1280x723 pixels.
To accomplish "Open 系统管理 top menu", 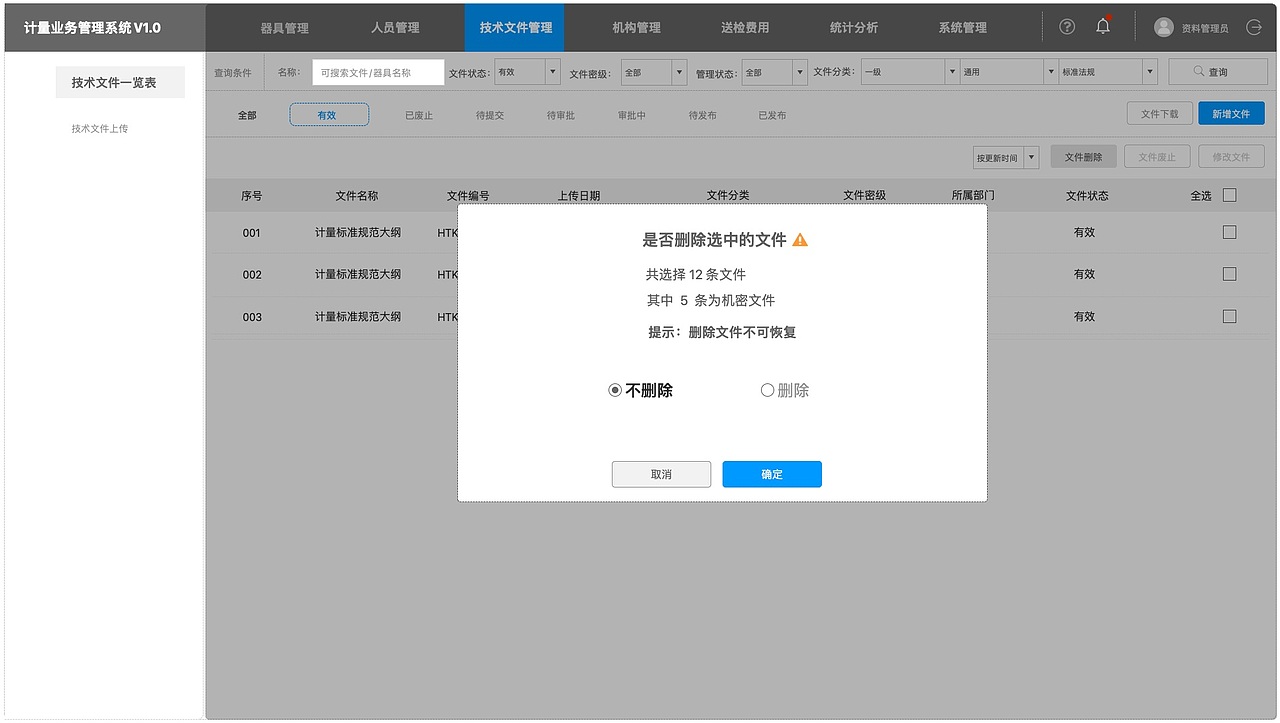I will point(962,27).
